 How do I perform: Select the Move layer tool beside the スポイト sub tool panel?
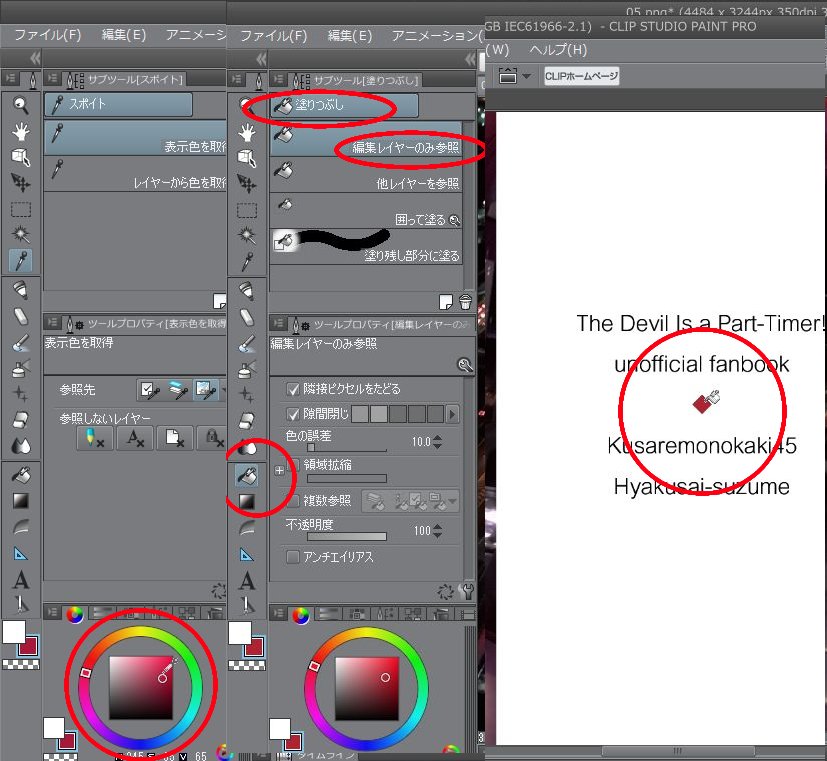click(x=21, y=183)
